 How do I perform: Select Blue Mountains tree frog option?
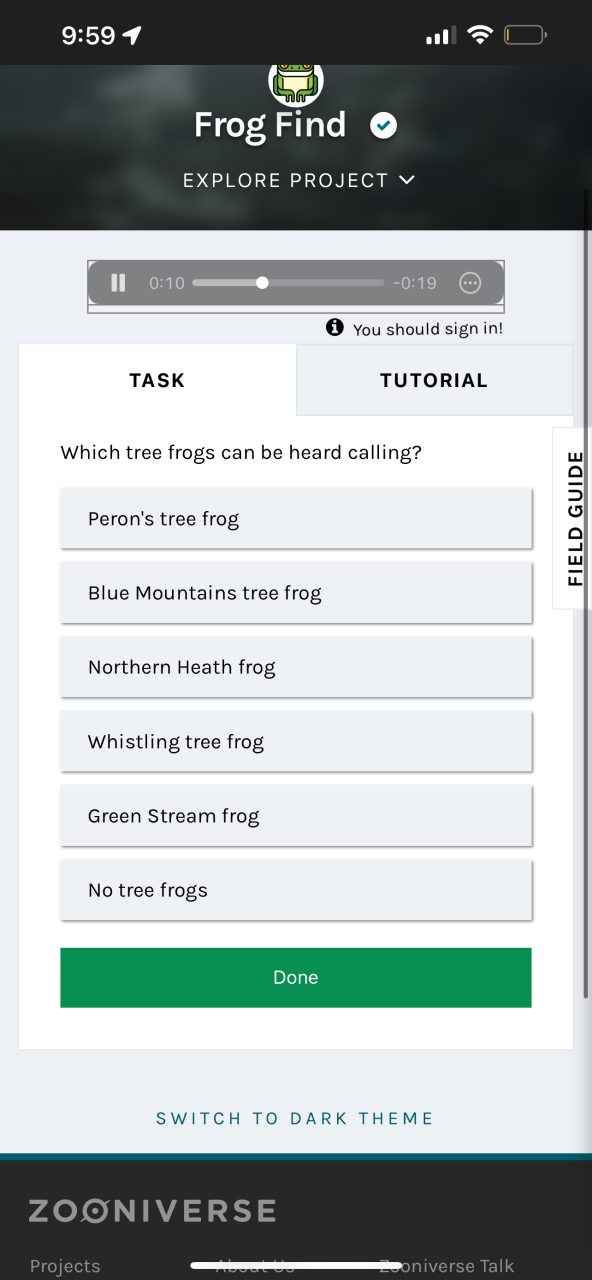click(296, 592)
